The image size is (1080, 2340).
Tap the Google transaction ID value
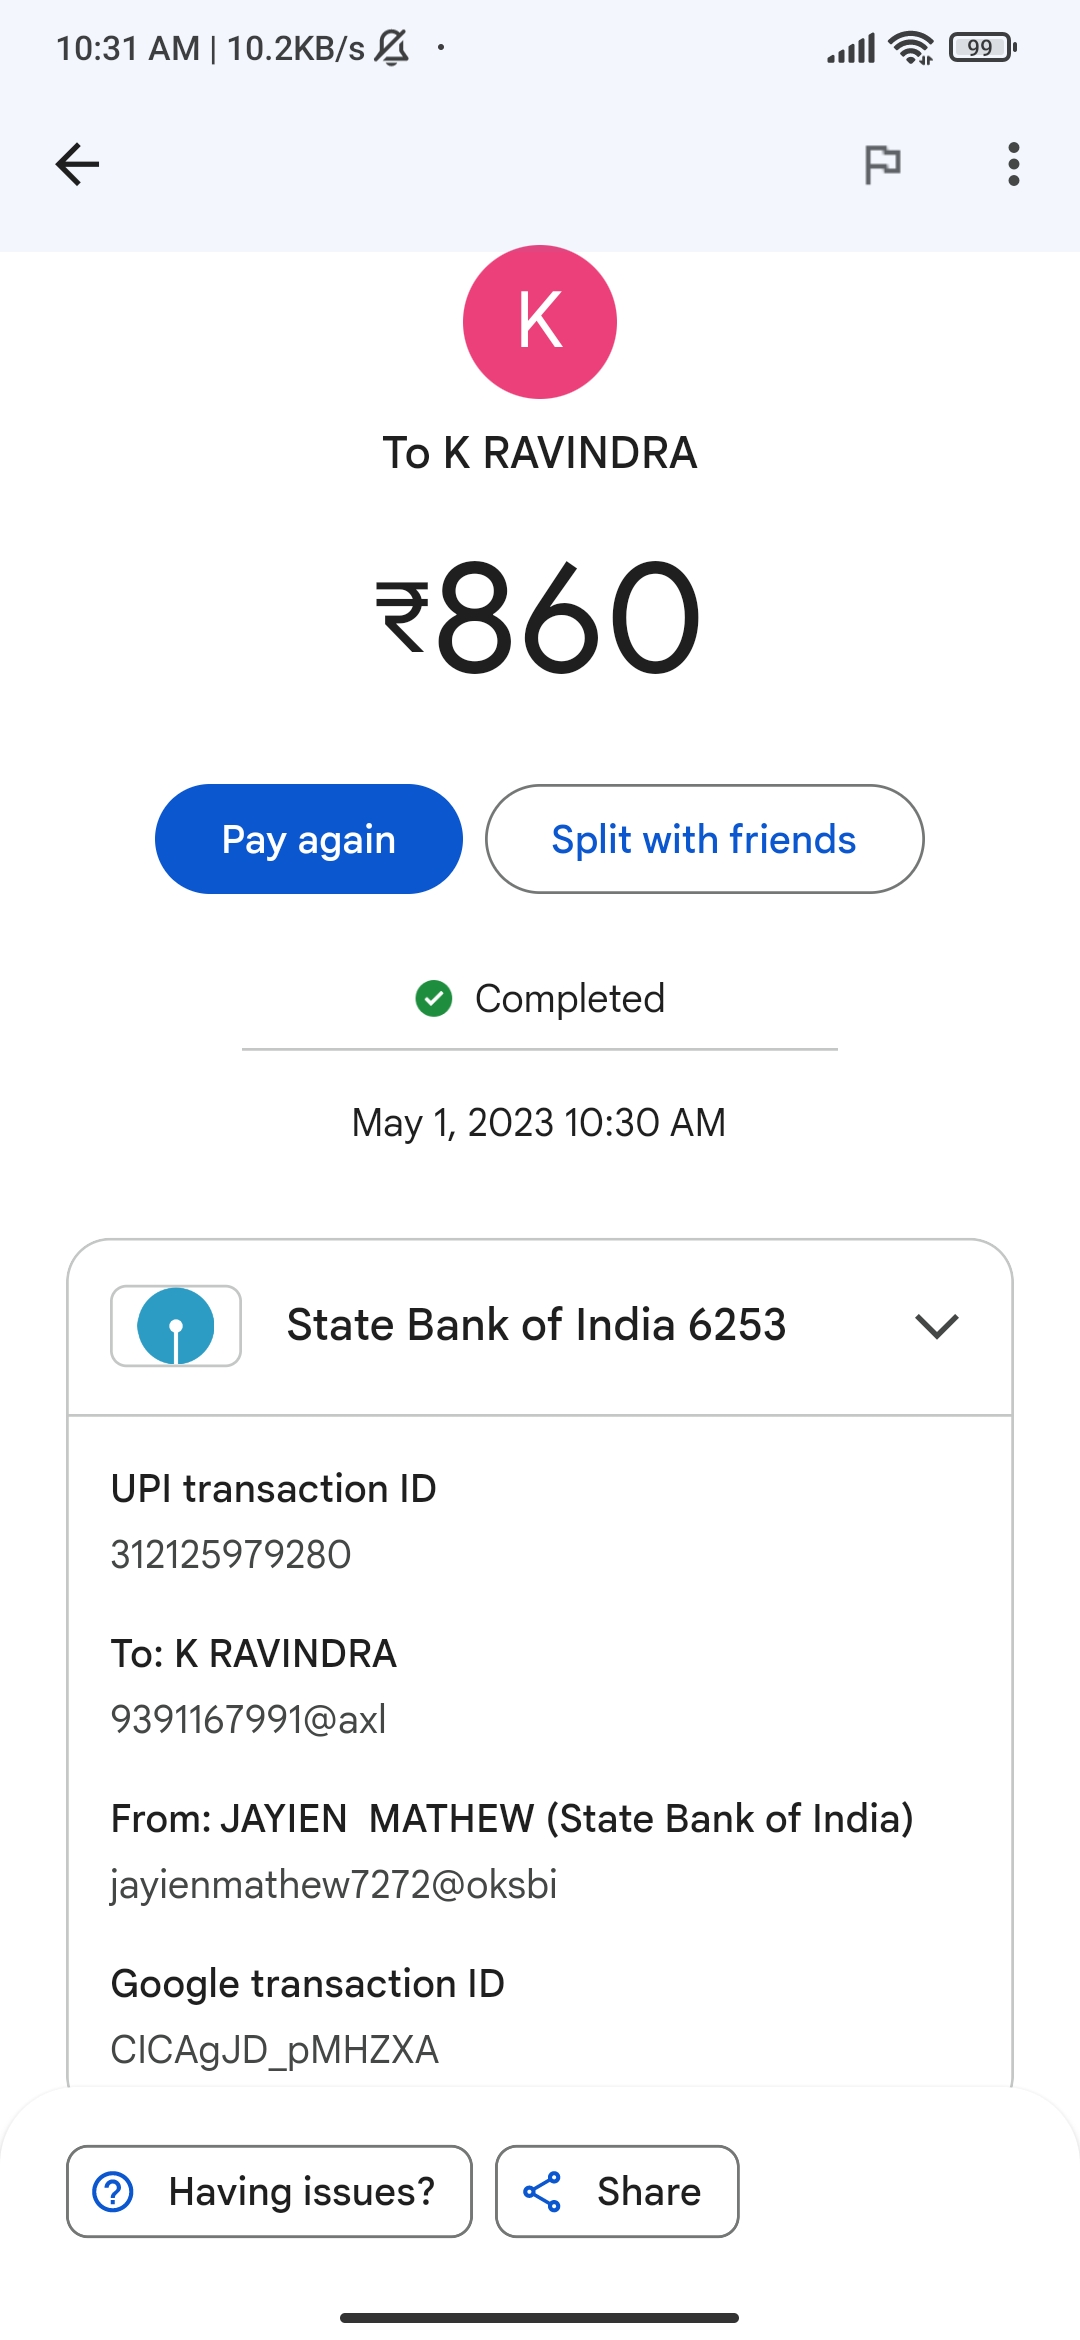click(x=275, y=2050)
